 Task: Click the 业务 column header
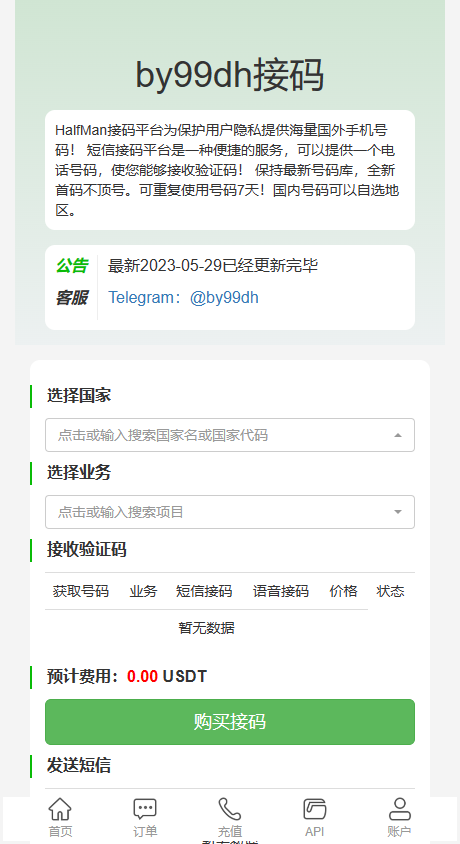pos(143,591)
